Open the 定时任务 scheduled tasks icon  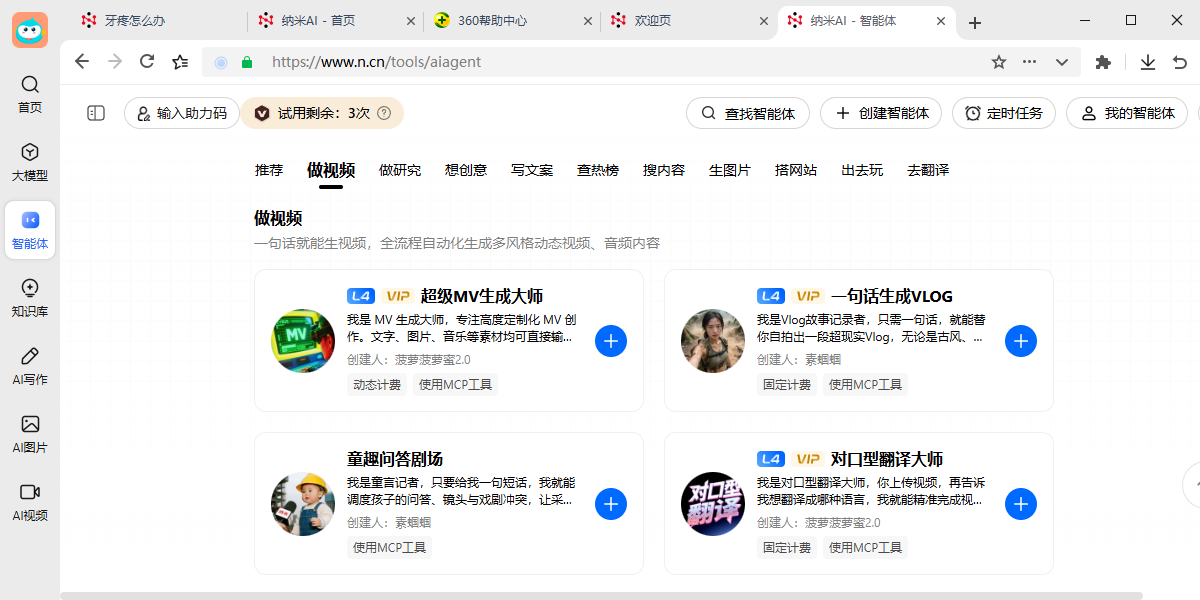coord(1004,113)
